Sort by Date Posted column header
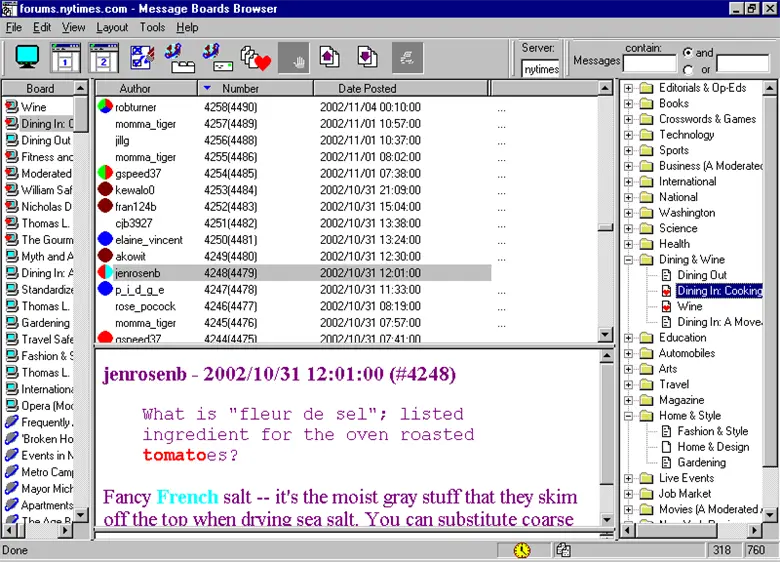This screenshot has width=780, height=562. (401, 89)
